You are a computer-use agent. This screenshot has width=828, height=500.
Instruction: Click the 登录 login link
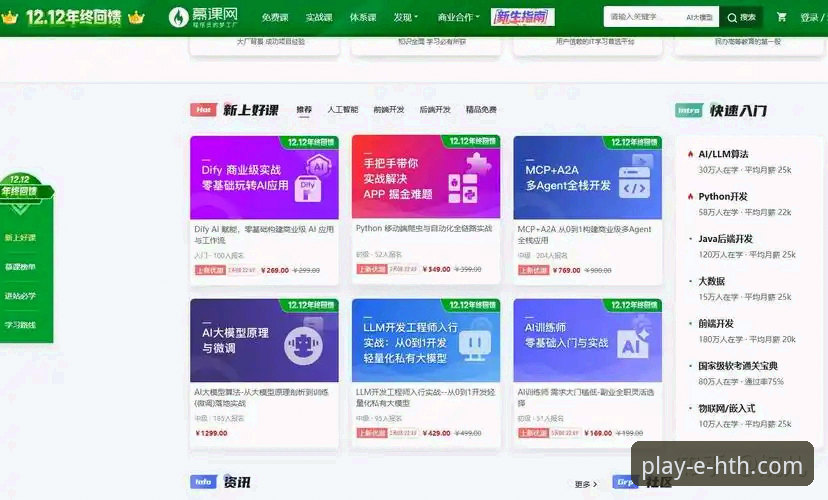(x=809, y=17)
